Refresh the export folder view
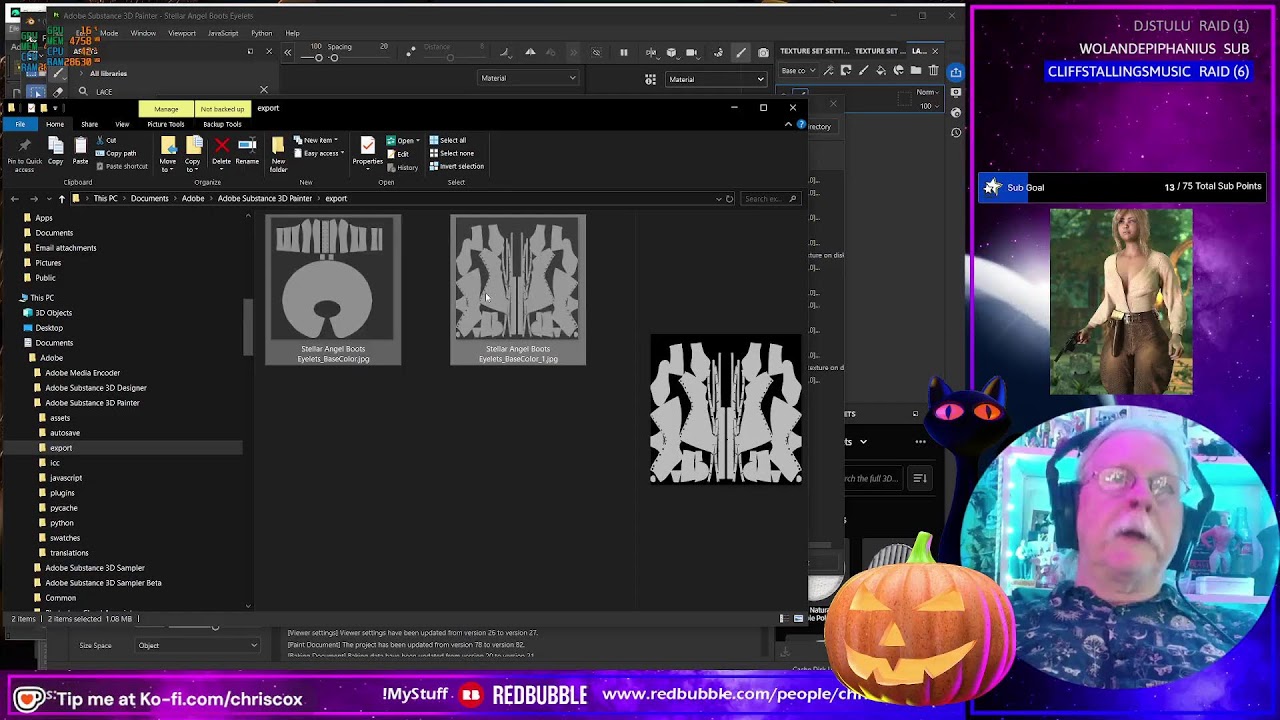This screenshot has width=1280, height=720. coord(729,198)
